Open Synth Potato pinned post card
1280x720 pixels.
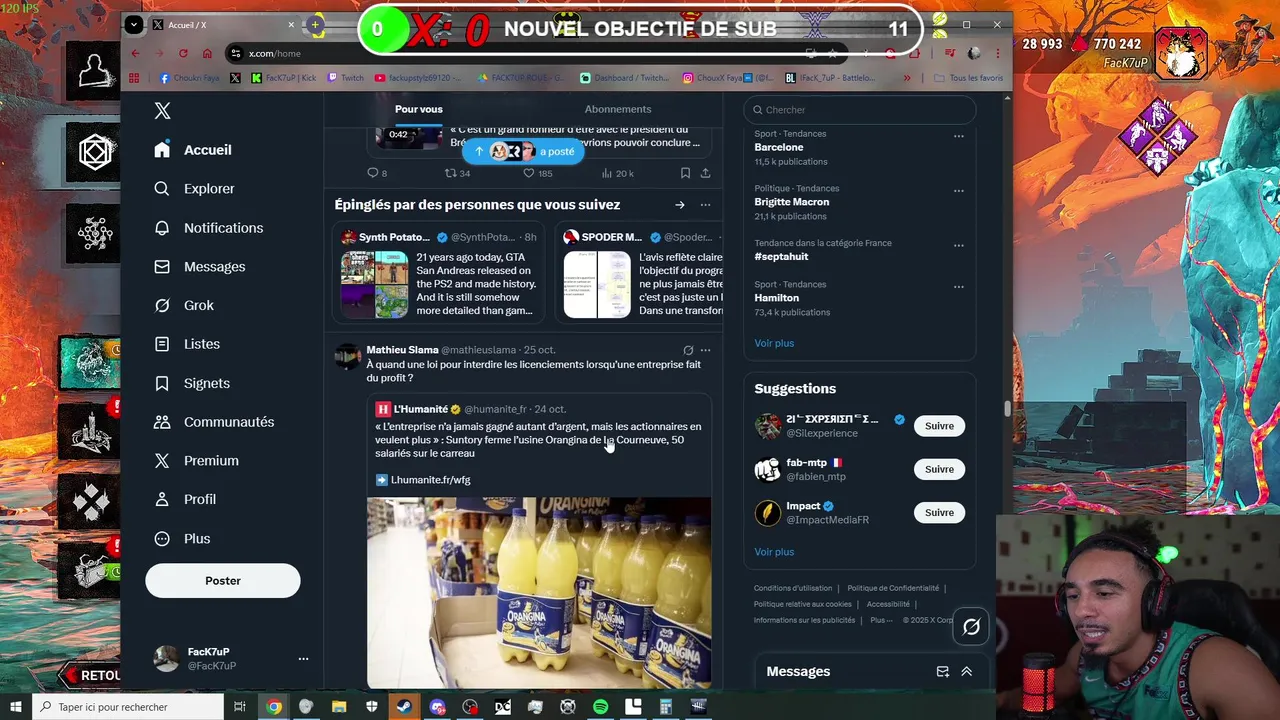[440, 273]
